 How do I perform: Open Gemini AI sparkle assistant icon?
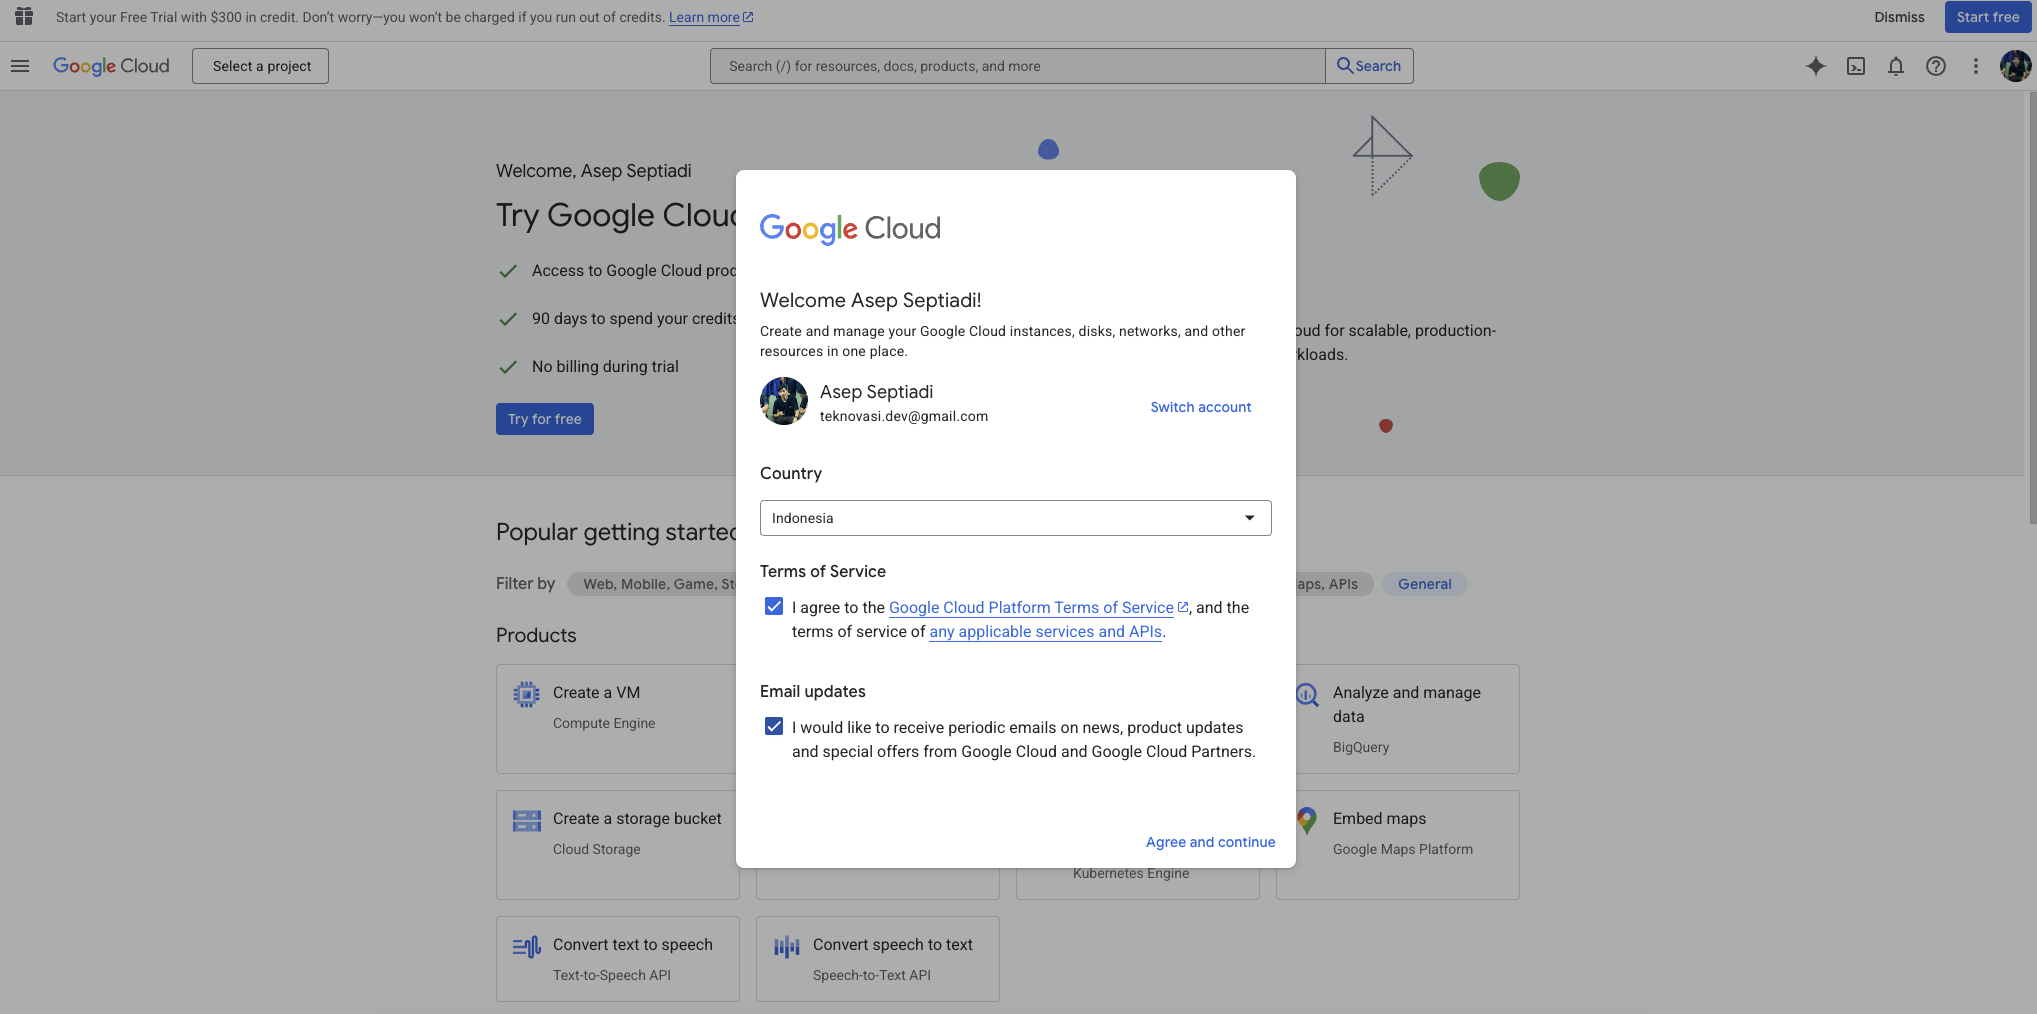[x=1816, y=66]
